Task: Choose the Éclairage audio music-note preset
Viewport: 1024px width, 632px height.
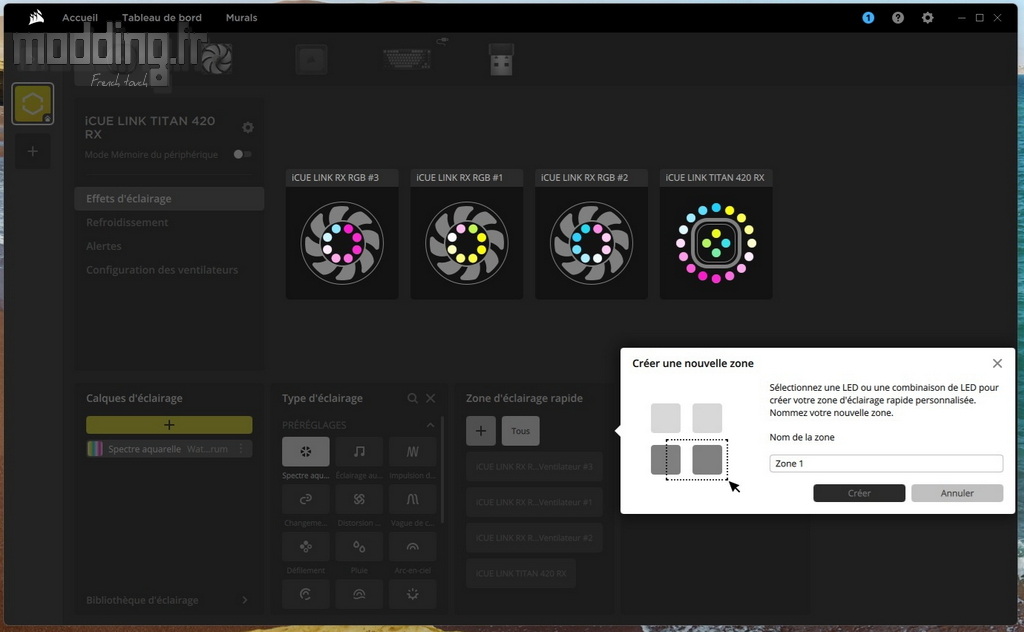Action: [359, 452]
